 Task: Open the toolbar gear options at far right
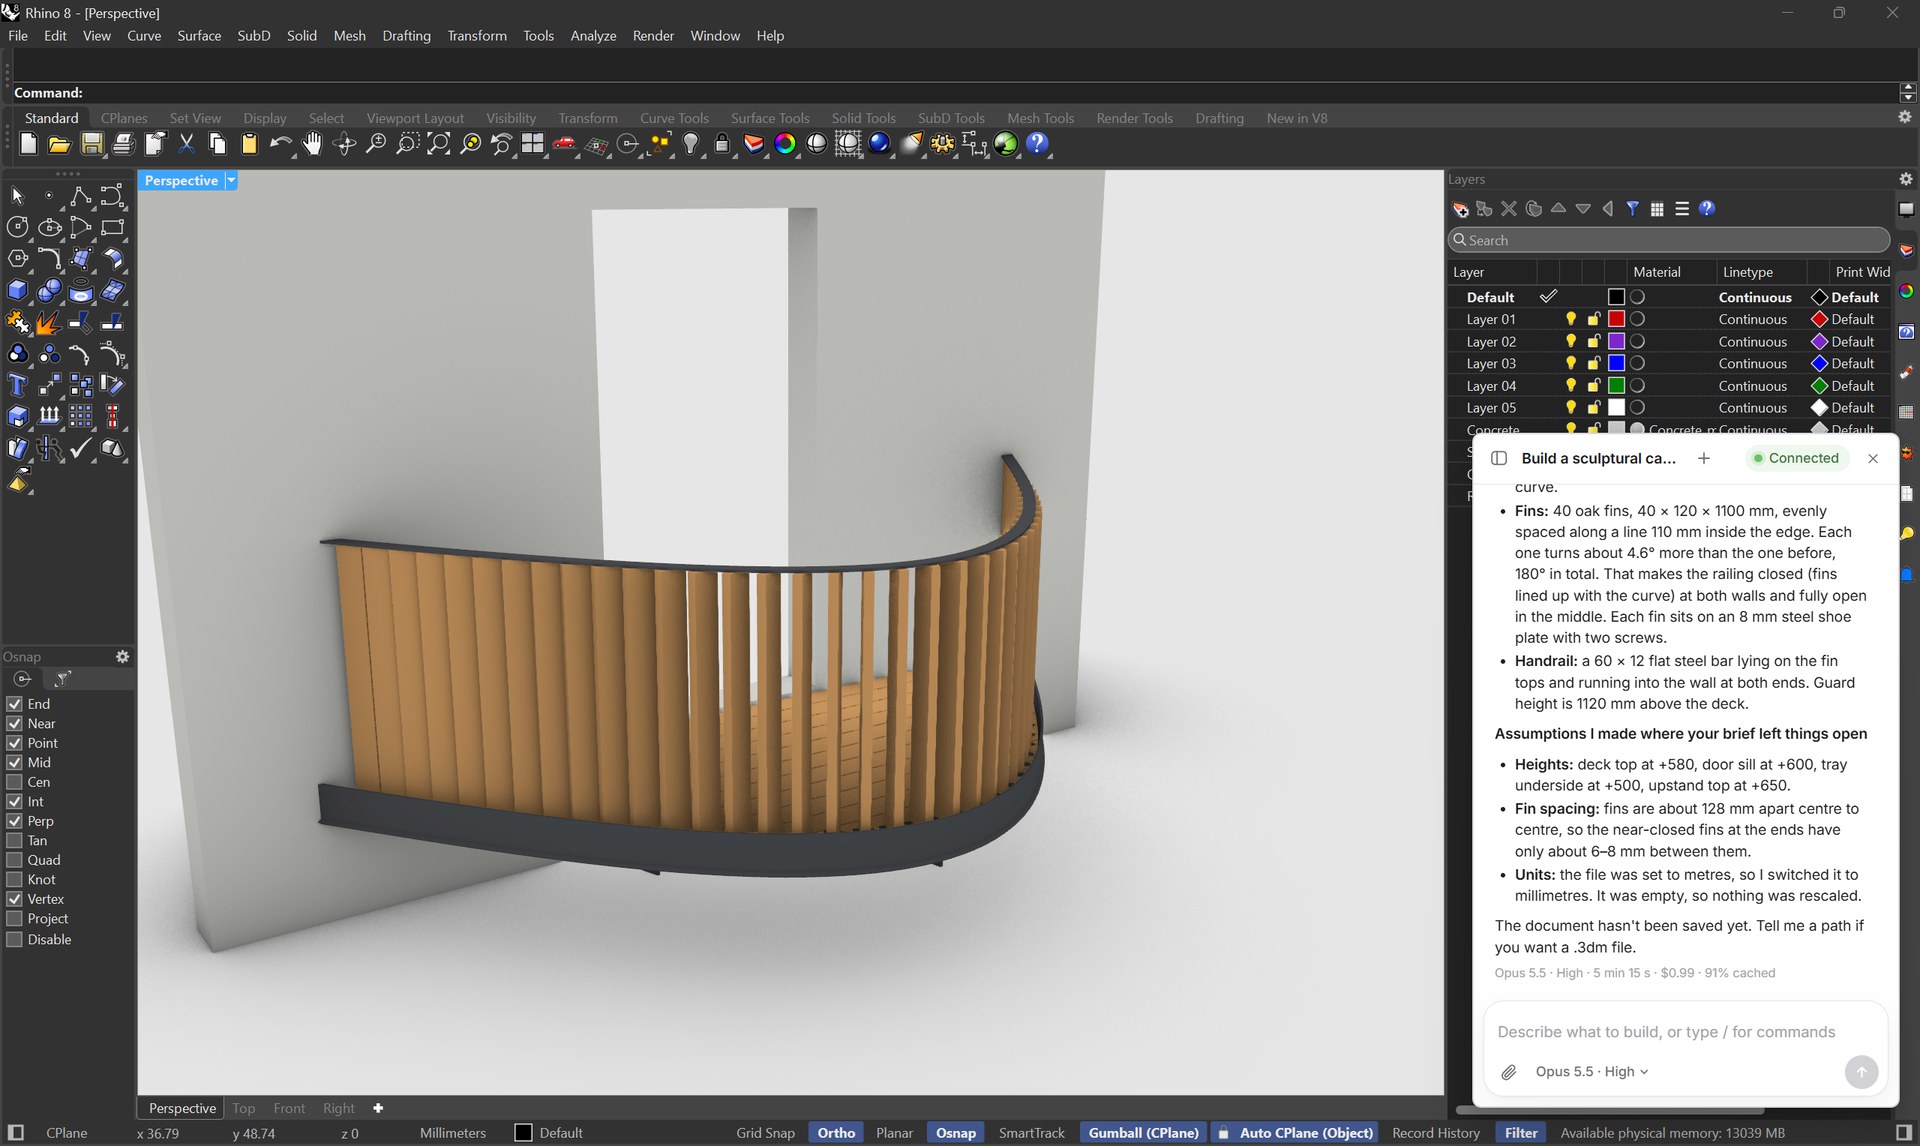click(x=1905, y=118)
